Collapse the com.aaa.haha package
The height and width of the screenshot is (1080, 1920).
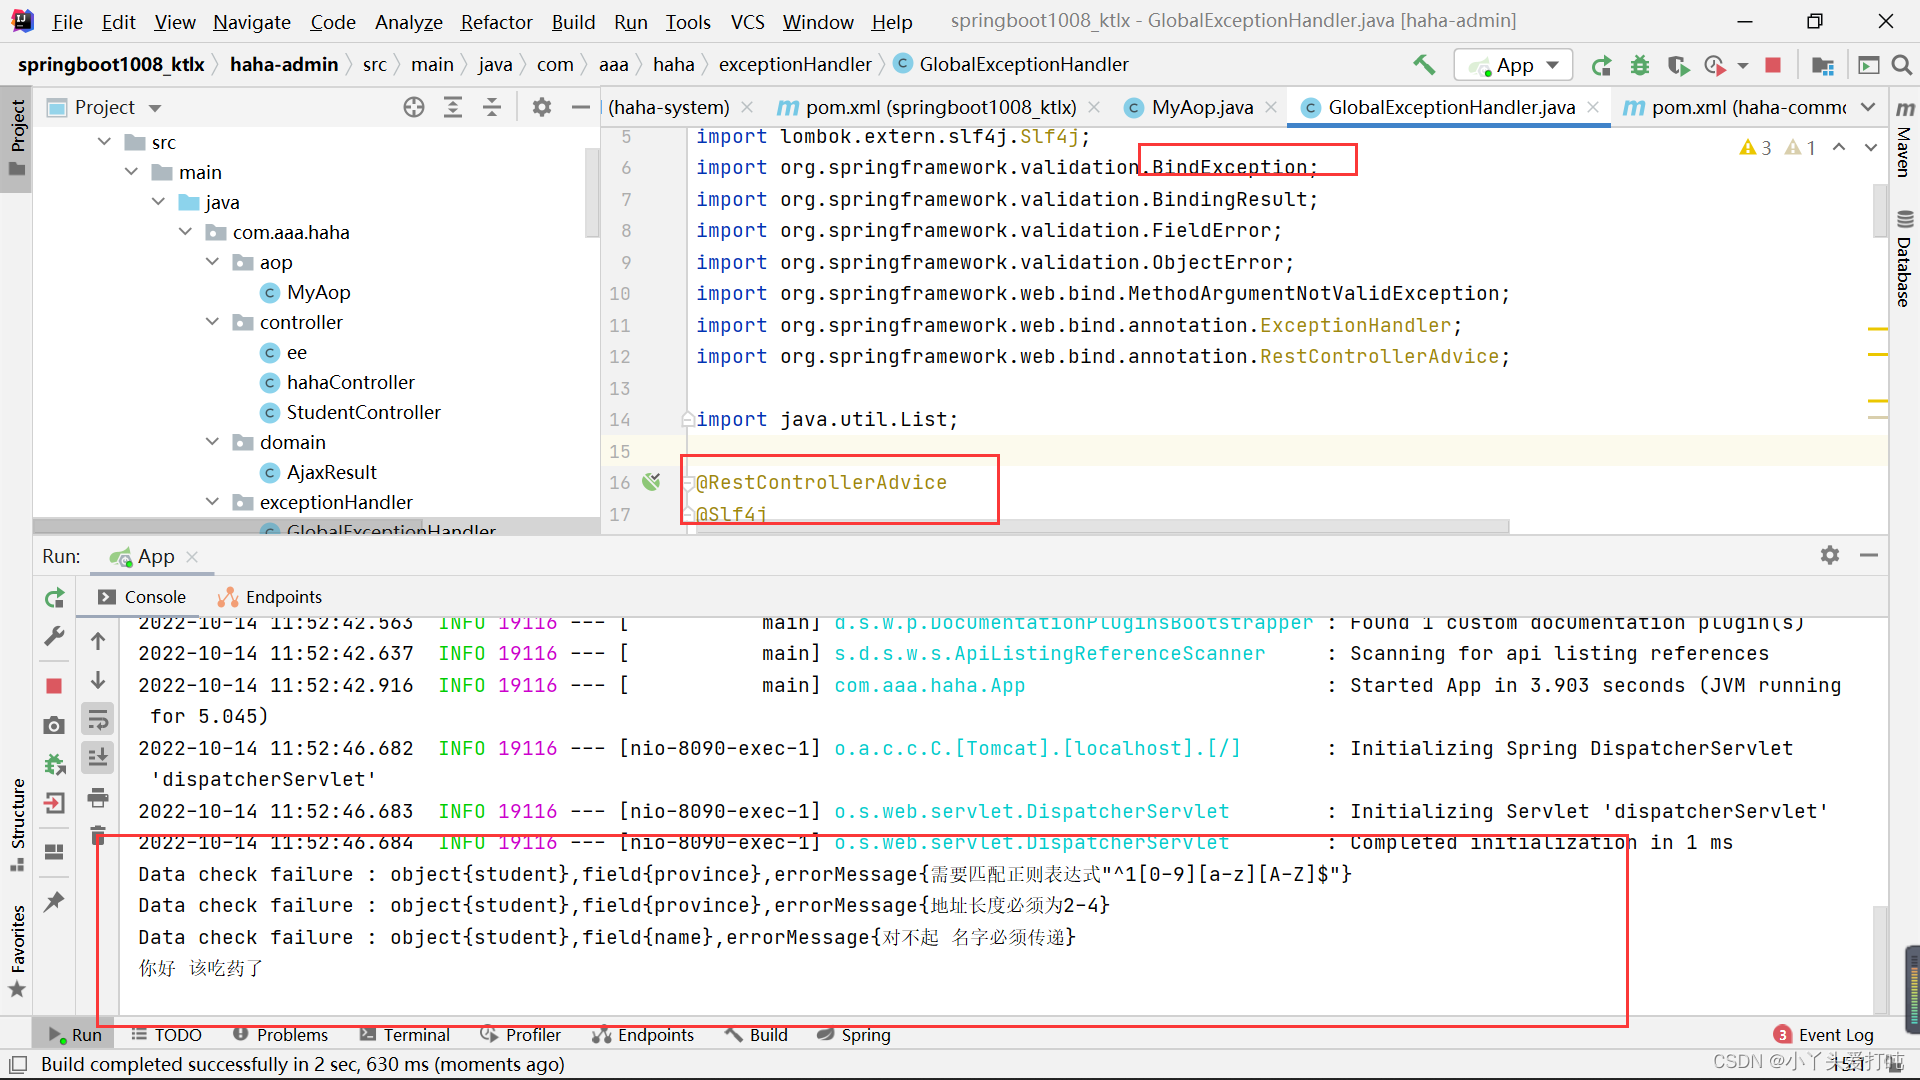point(186,232)
